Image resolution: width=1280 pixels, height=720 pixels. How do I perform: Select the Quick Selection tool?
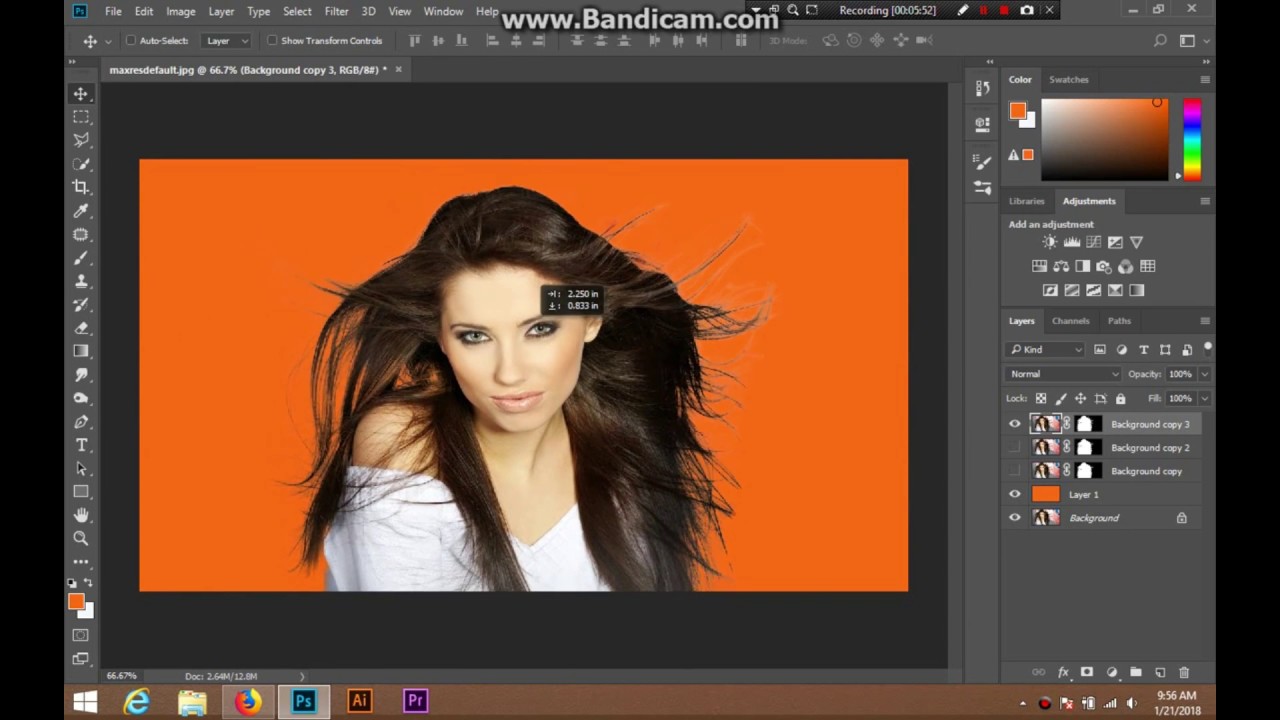pyautogui.click(x=81, y=164)
